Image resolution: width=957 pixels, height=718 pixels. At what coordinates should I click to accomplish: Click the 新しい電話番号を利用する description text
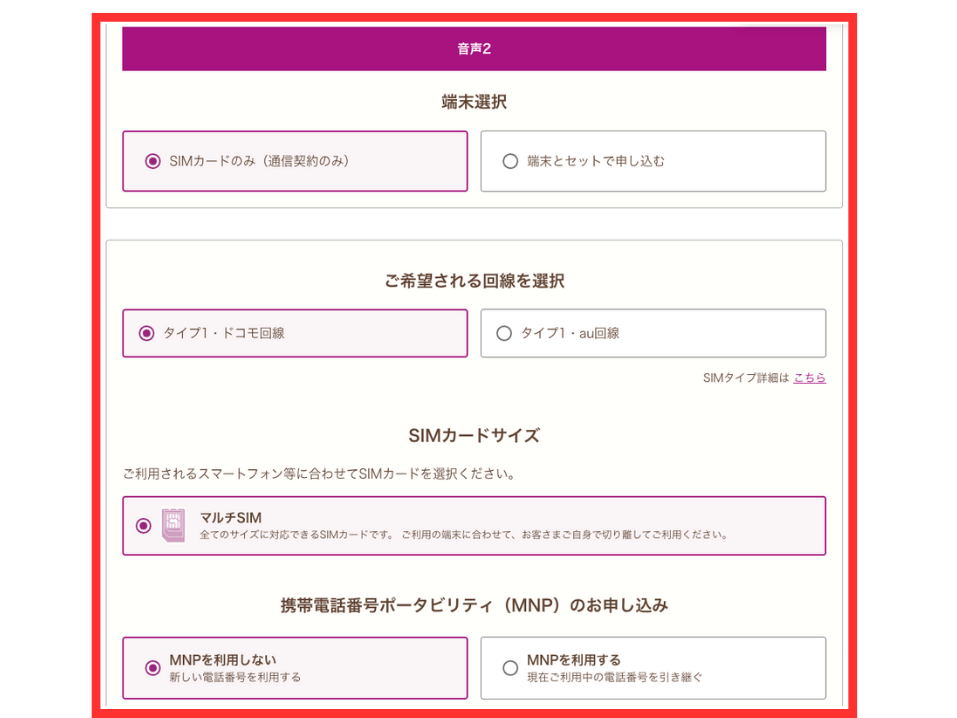pos(235,677)
